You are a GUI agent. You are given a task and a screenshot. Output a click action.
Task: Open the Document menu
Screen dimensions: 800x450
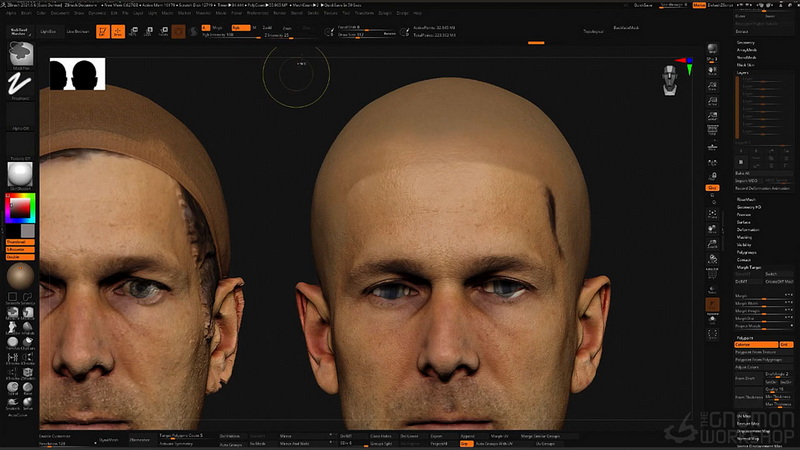[60, 13]
